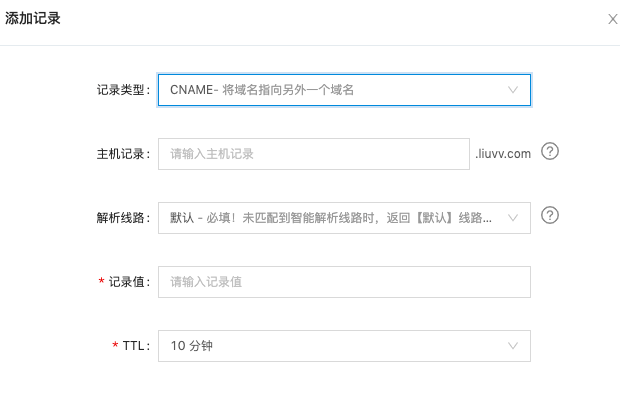Click the 记录值 field label

point(129,282)
